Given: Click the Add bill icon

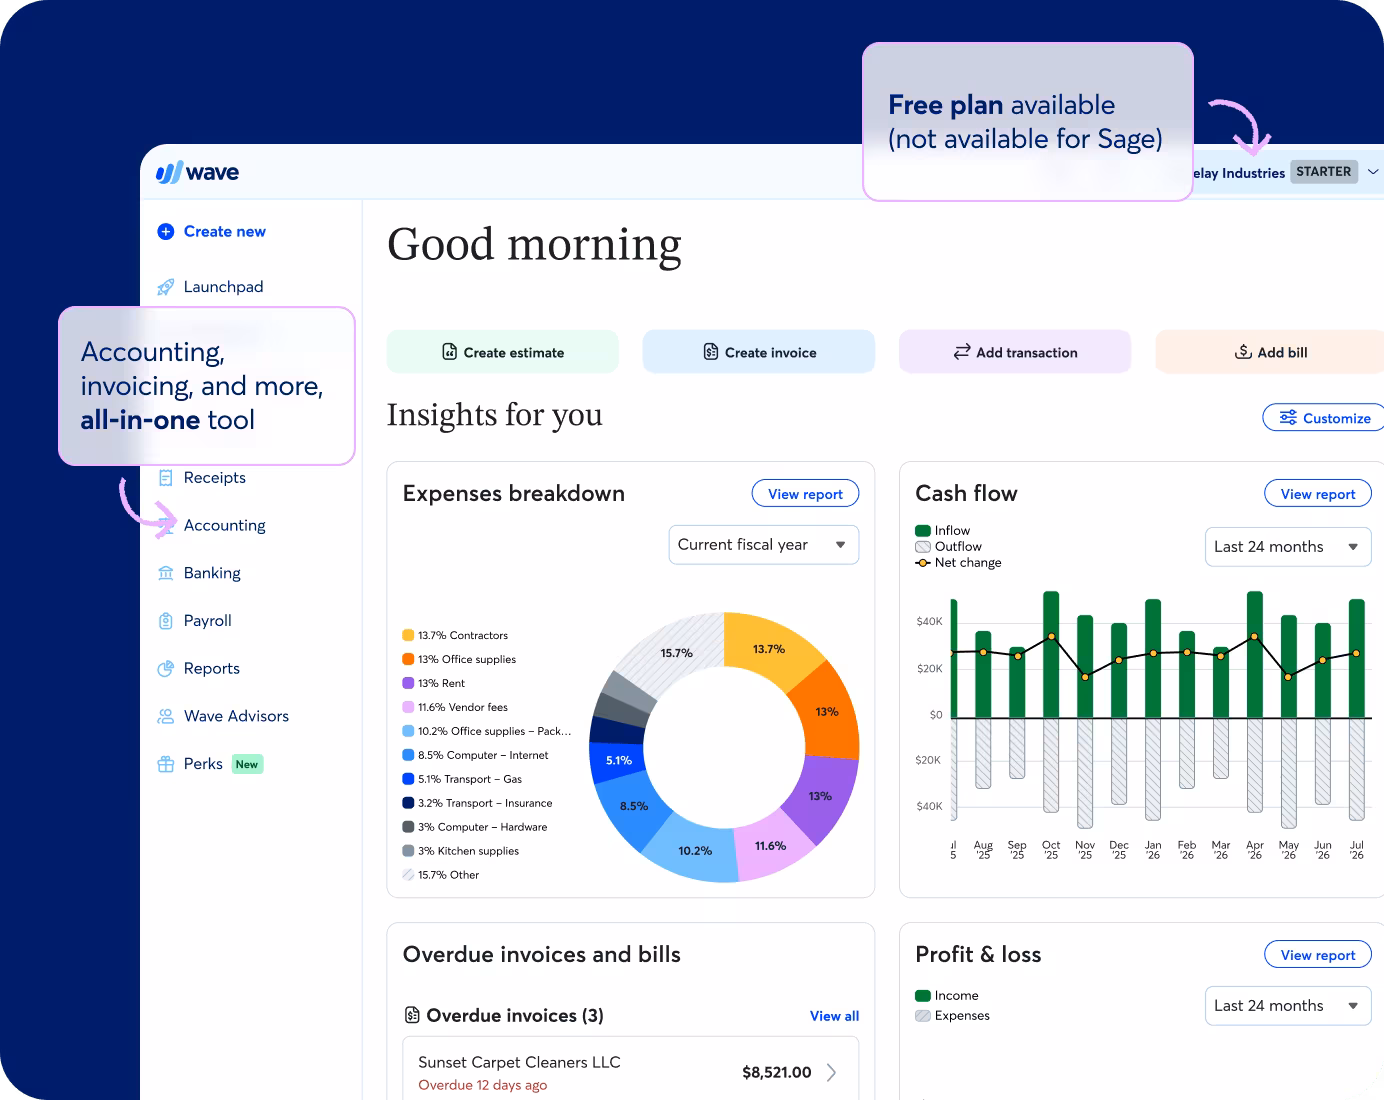Looking at the screenshot, I should point(1244,352).
